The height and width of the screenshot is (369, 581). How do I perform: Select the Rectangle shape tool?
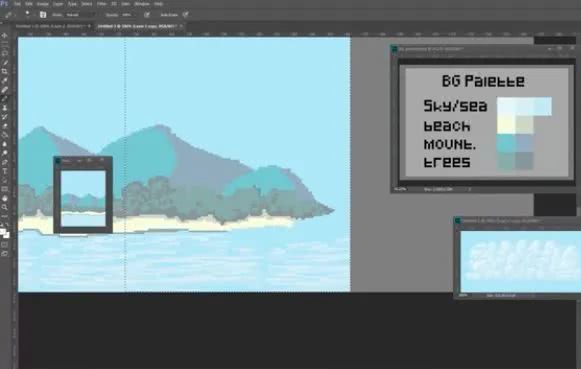pyautogui.click(x=5, y=189)
